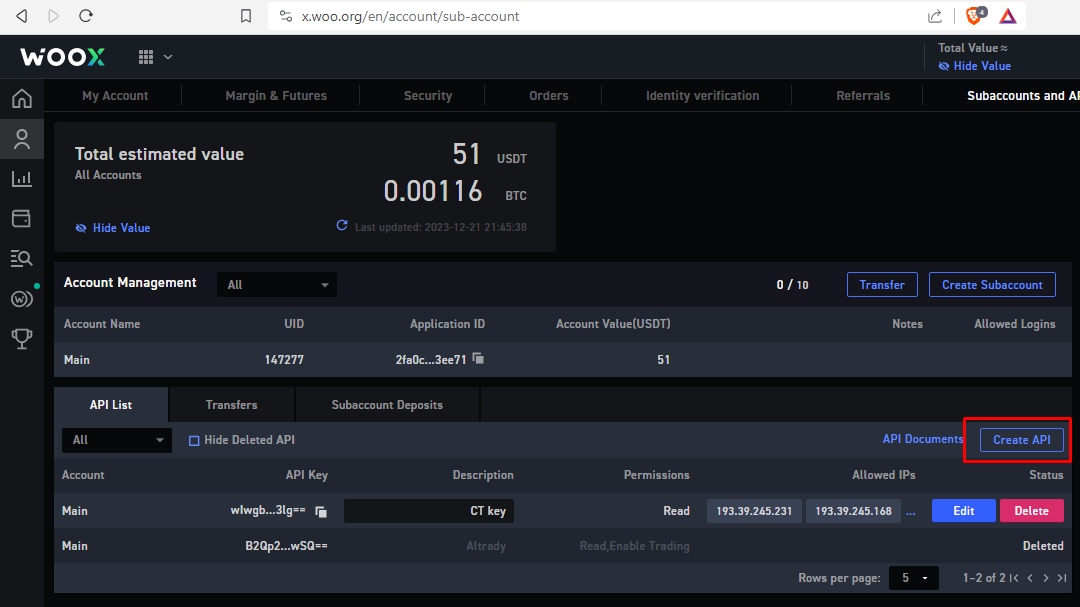This screenshot has width=1080, height=607.
Task: Refresh the estimated value with the reload icon
Action: click(342, 225)
